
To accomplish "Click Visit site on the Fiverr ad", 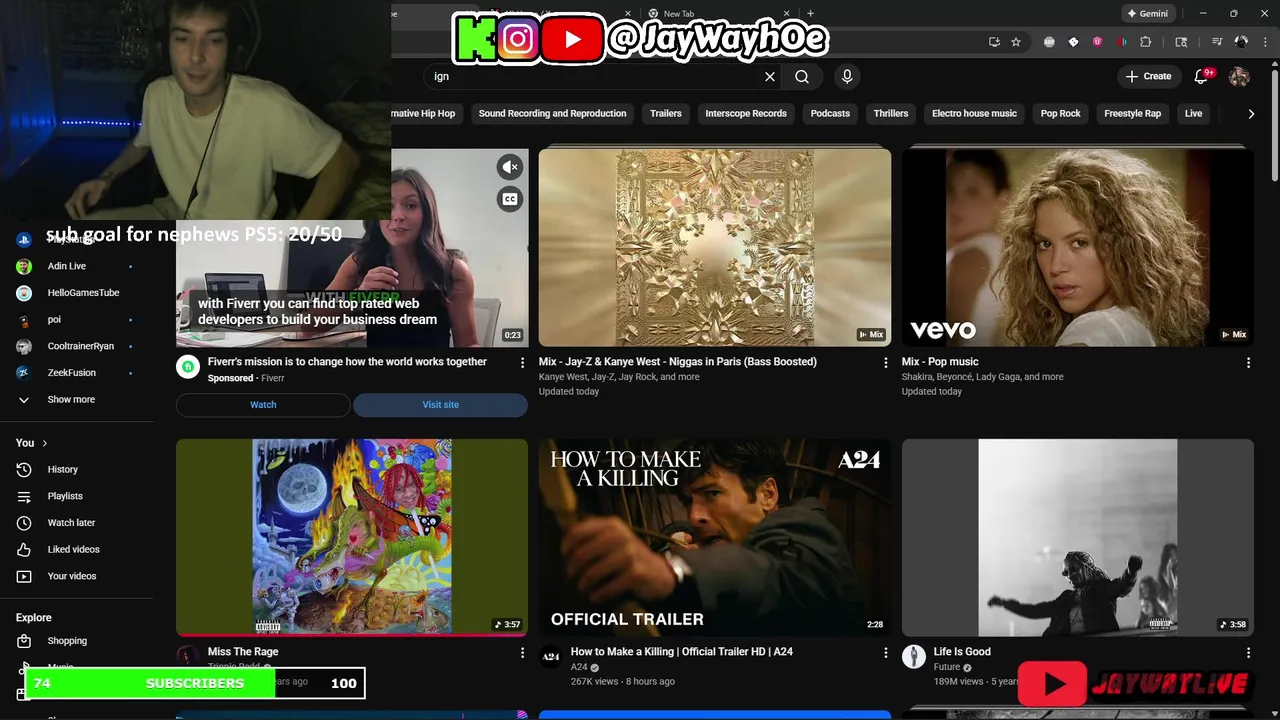I will click(440, 405).
